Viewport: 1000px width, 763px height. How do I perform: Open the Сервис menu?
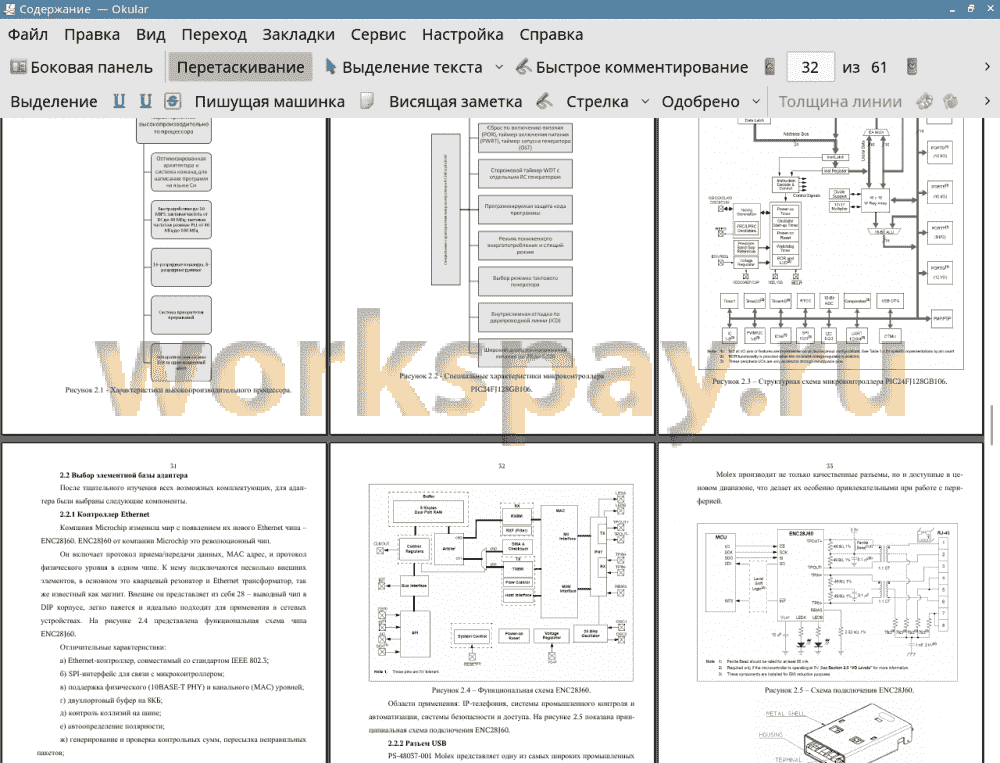[378, 34]
